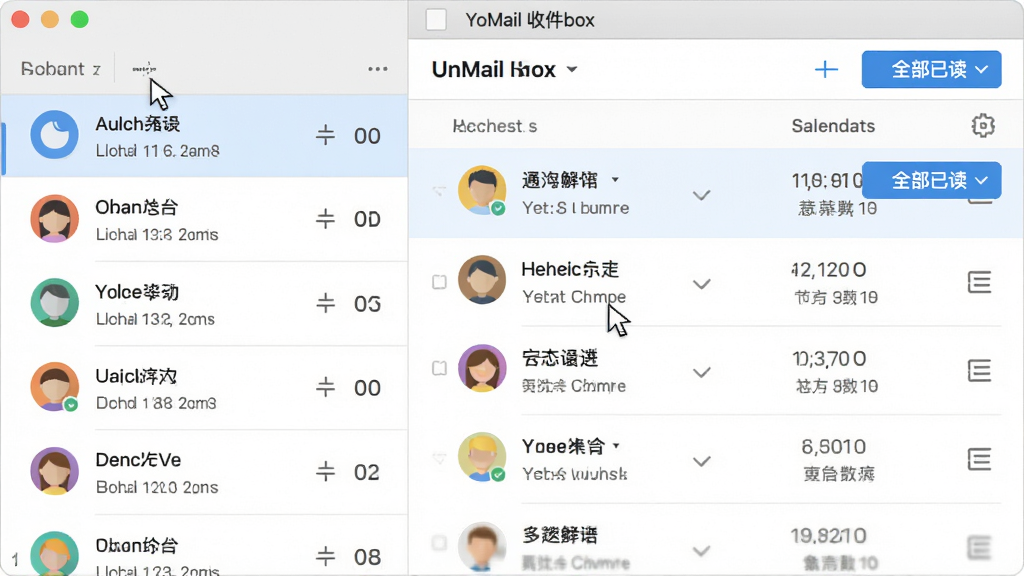Click the Yoee message preview text
The height and width of the screenshot is (576, 1024).
pyautogui.click(x=575, y=473)
